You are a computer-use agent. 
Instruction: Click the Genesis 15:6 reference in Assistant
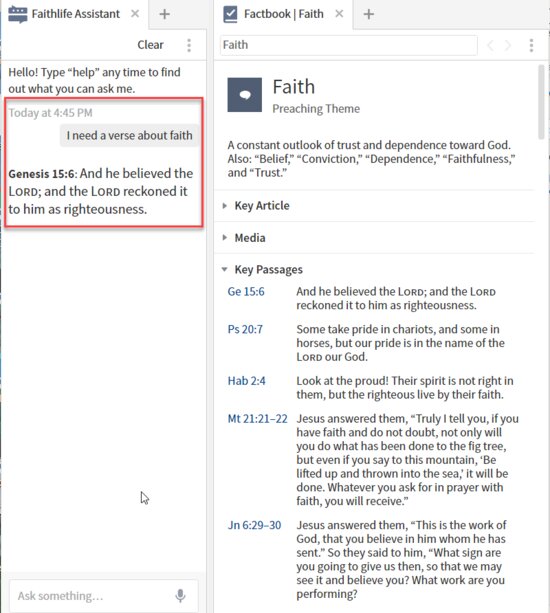tap(41, 174)
